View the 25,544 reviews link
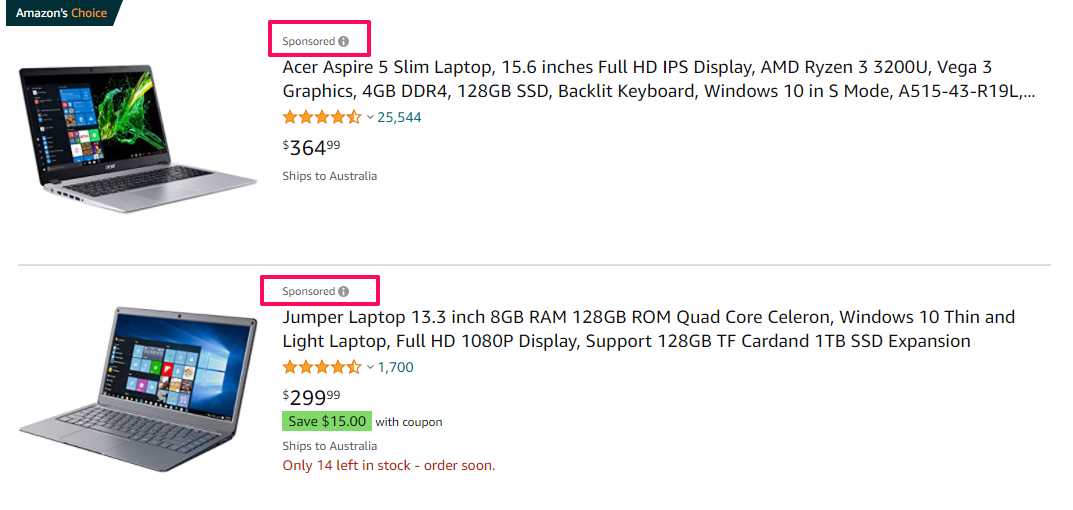This screenshot has height=510, width=1073. 399,118
